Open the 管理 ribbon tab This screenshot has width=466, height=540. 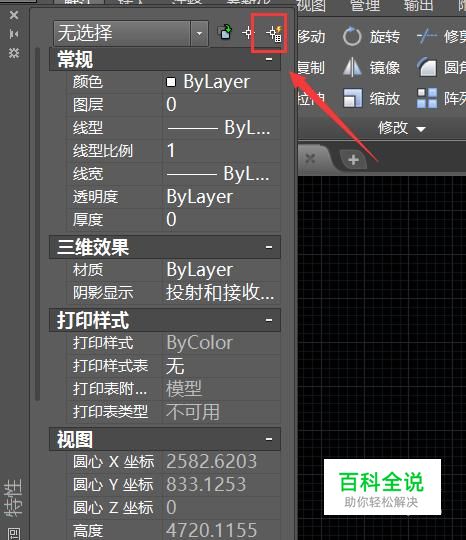(x=365, y=5)
